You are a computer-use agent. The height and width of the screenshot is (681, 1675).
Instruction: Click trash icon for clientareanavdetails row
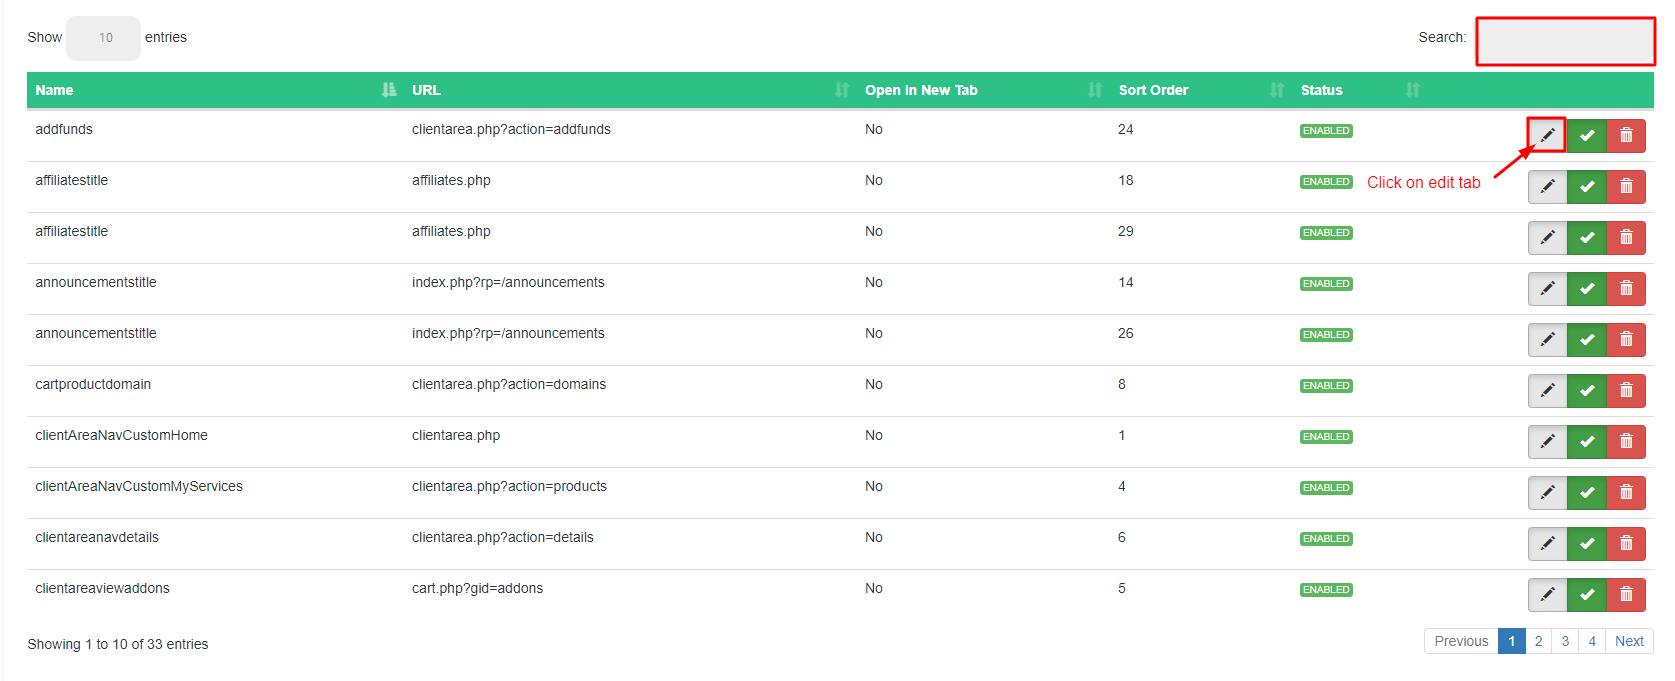point(1626,543)
